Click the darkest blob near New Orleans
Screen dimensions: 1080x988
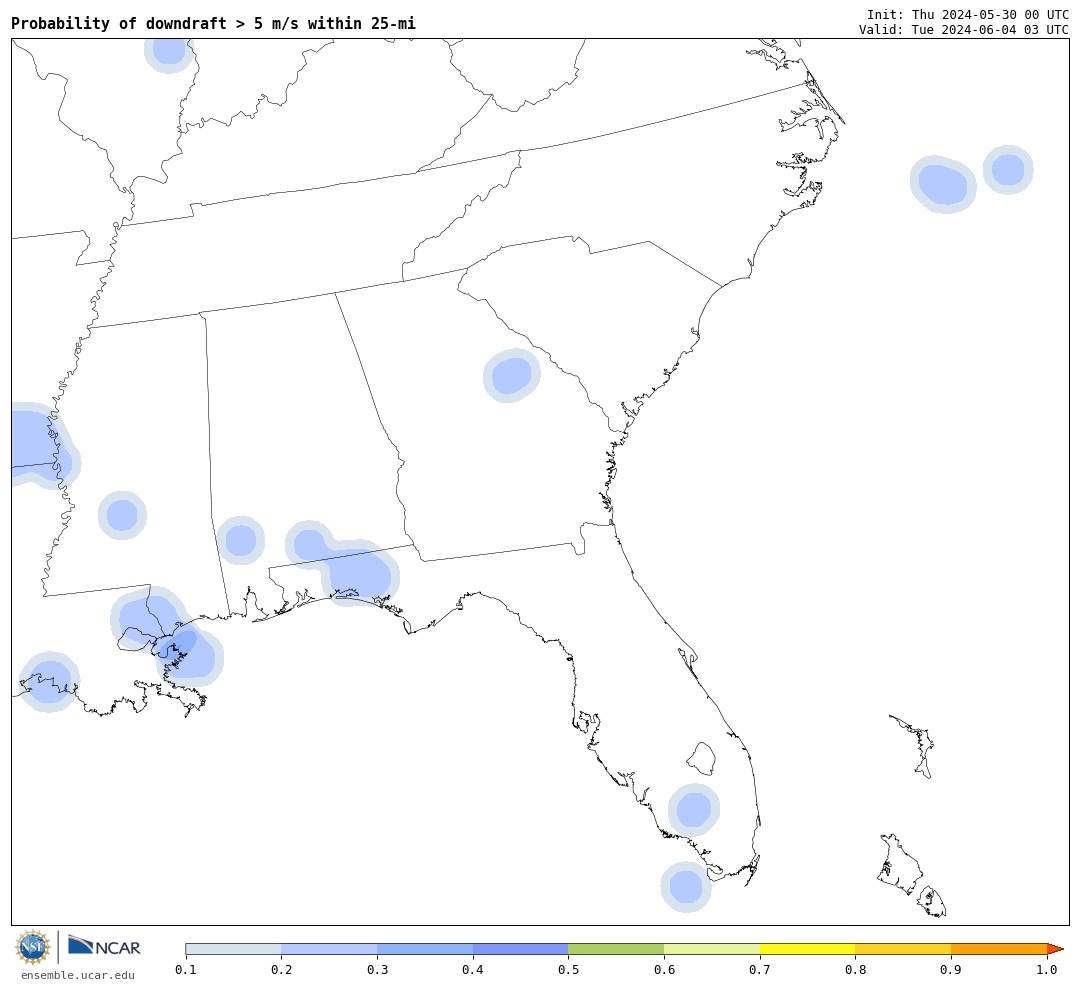181,646
